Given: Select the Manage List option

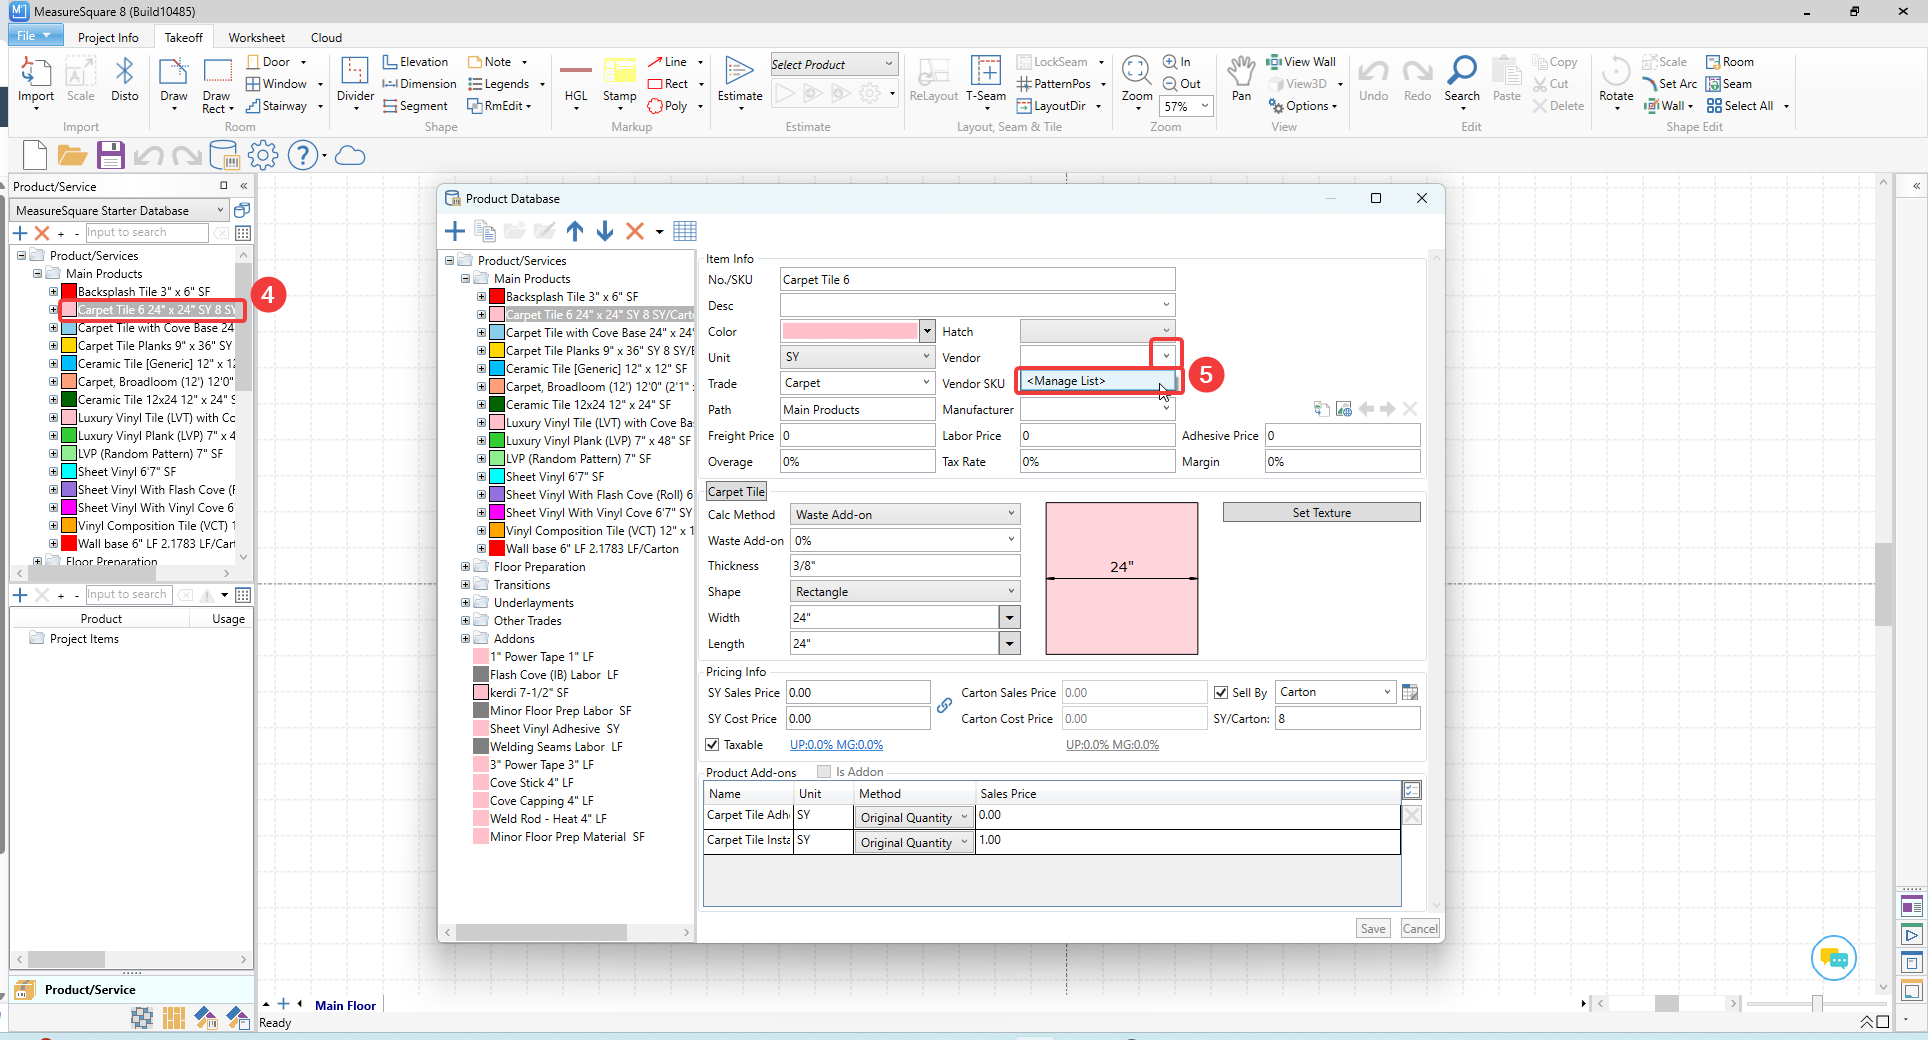Looking at the screenshot, I should 1097,381.
